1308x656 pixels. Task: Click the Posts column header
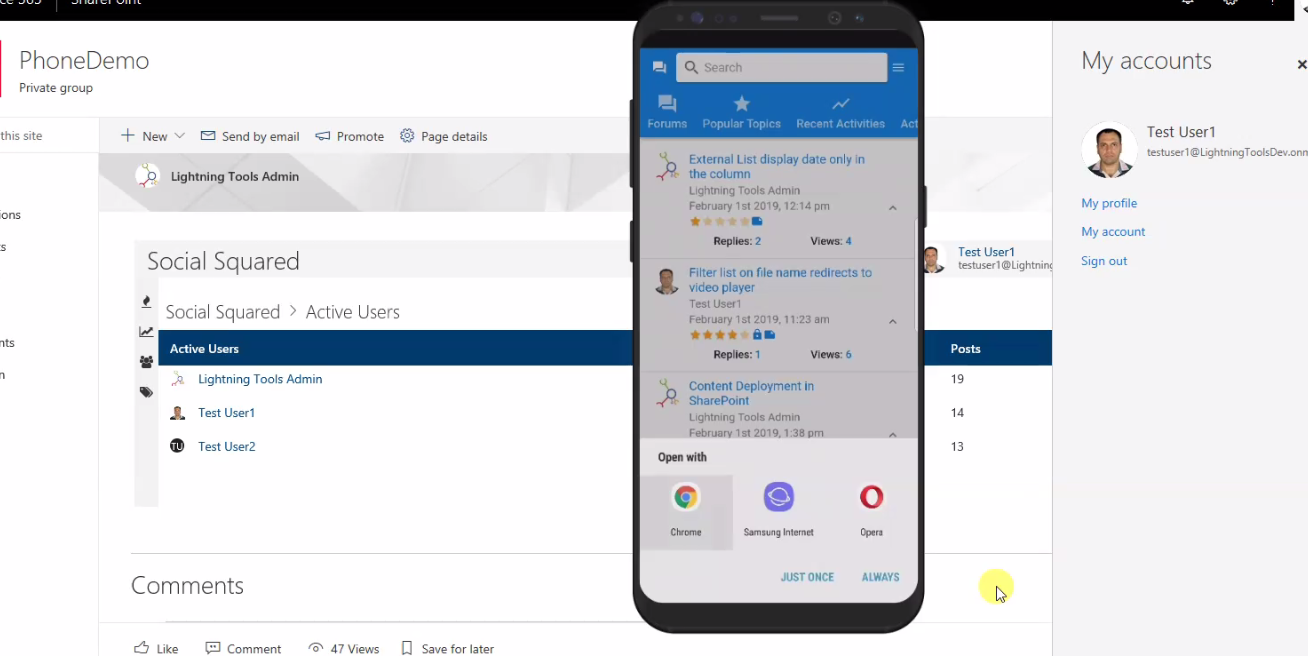(965, 349)
